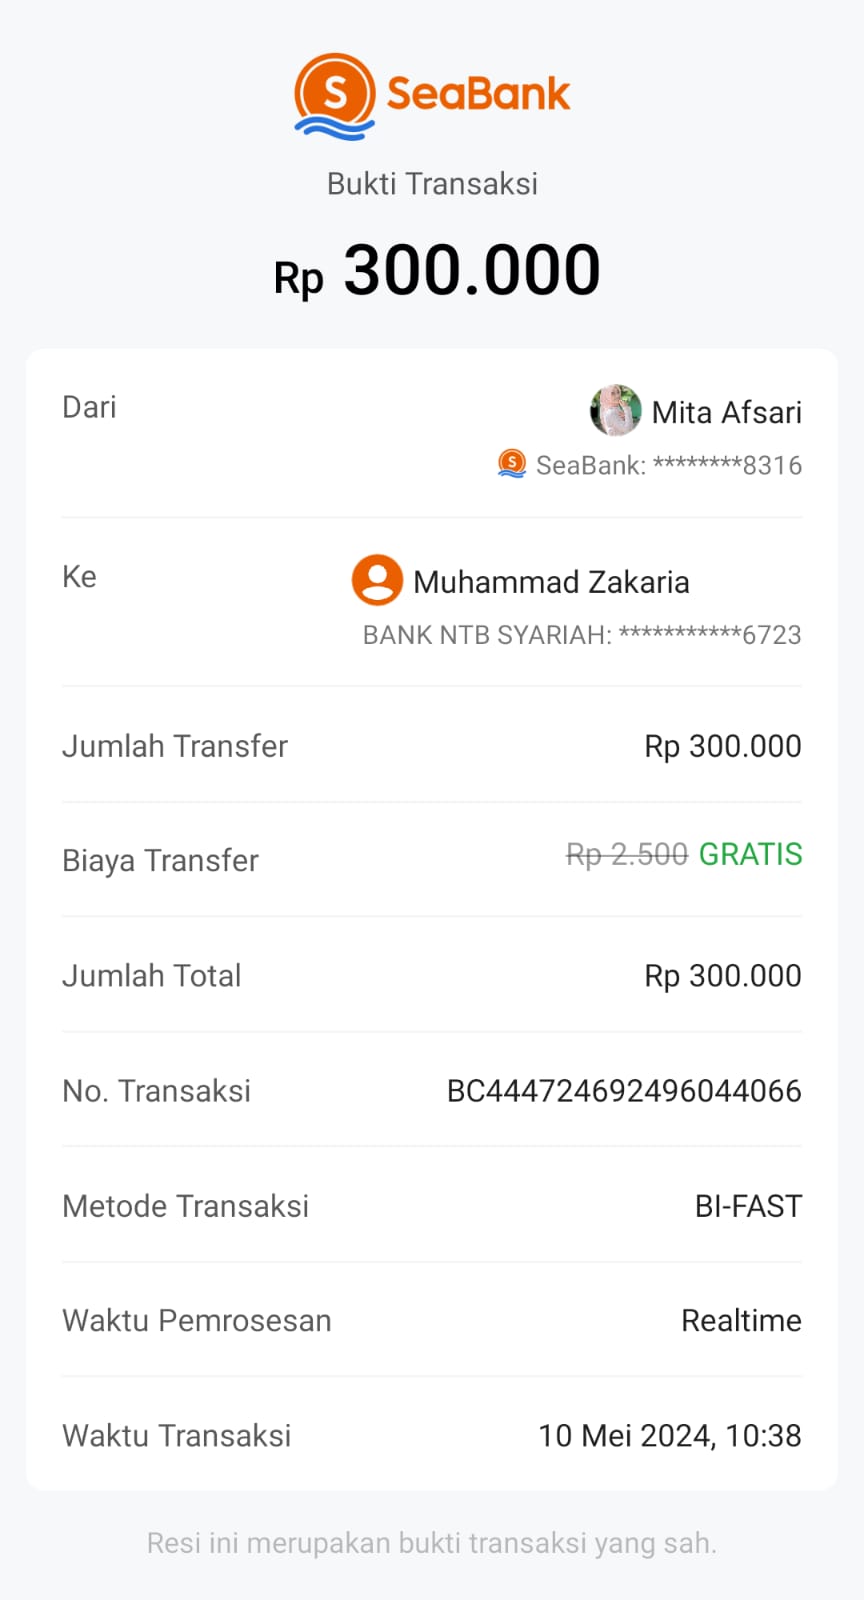Click the crossed-out Rp 2.500 fee
This screenshot has width=864, height=1600.
(627, 855)
